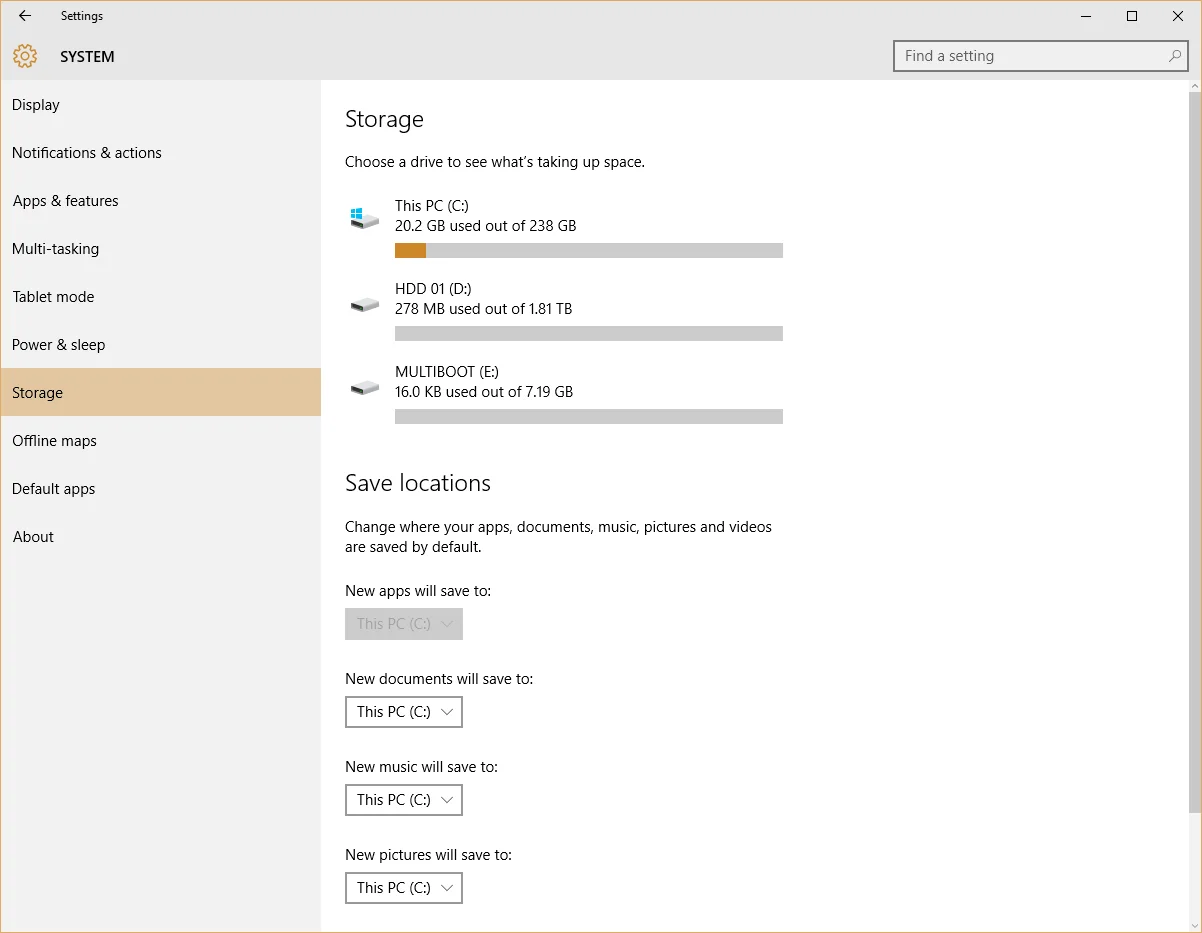Open Default apps settings

tap(160, 489)
